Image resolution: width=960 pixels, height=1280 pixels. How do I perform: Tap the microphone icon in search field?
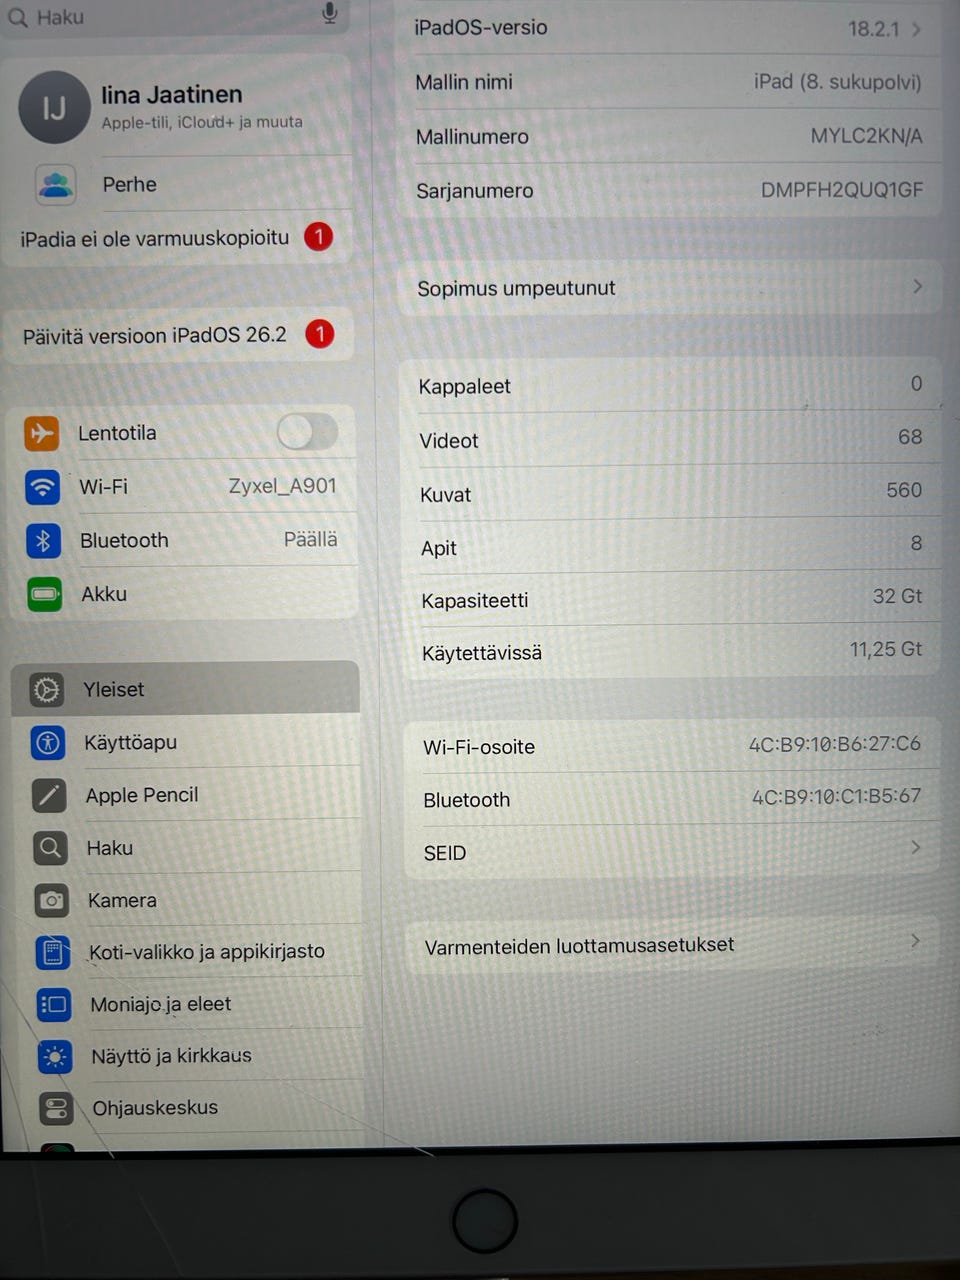pyautogui.click(x=330, y=13)
